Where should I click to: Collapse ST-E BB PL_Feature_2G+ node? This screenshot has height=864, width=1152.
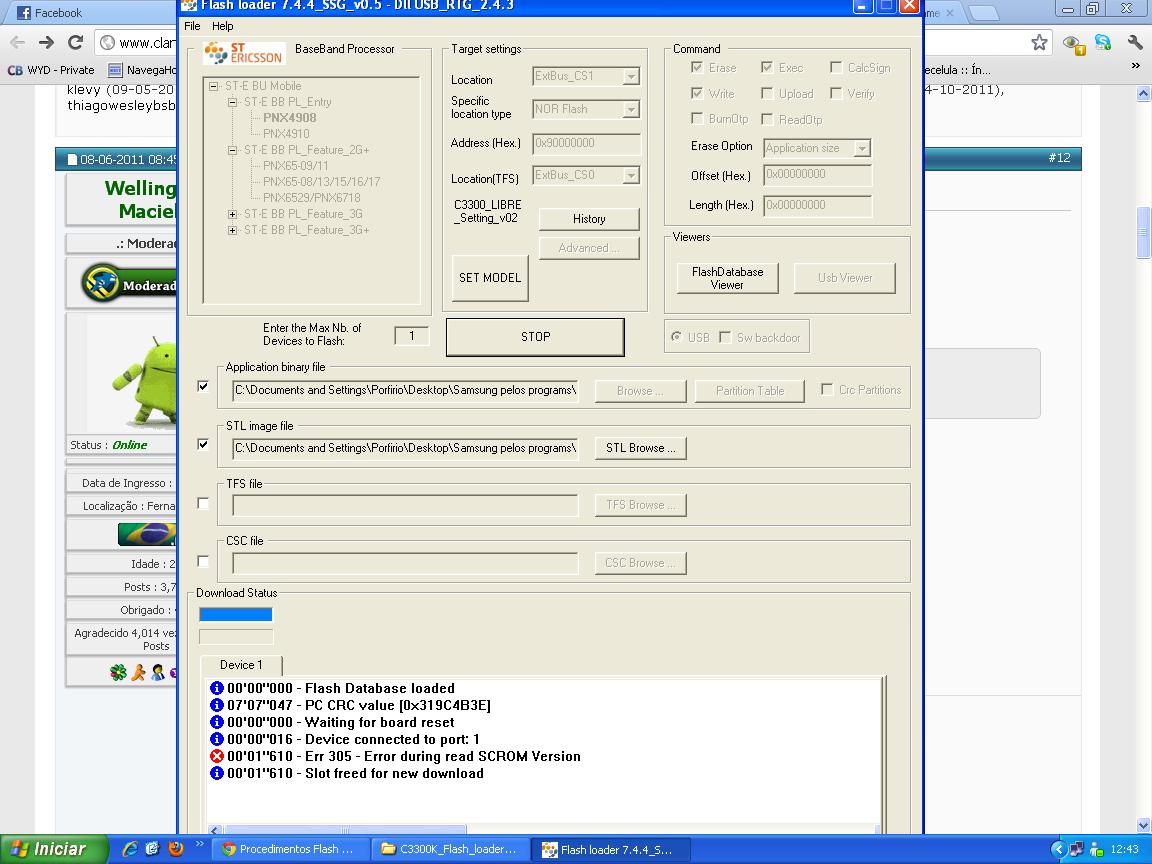tap(232, 150)
